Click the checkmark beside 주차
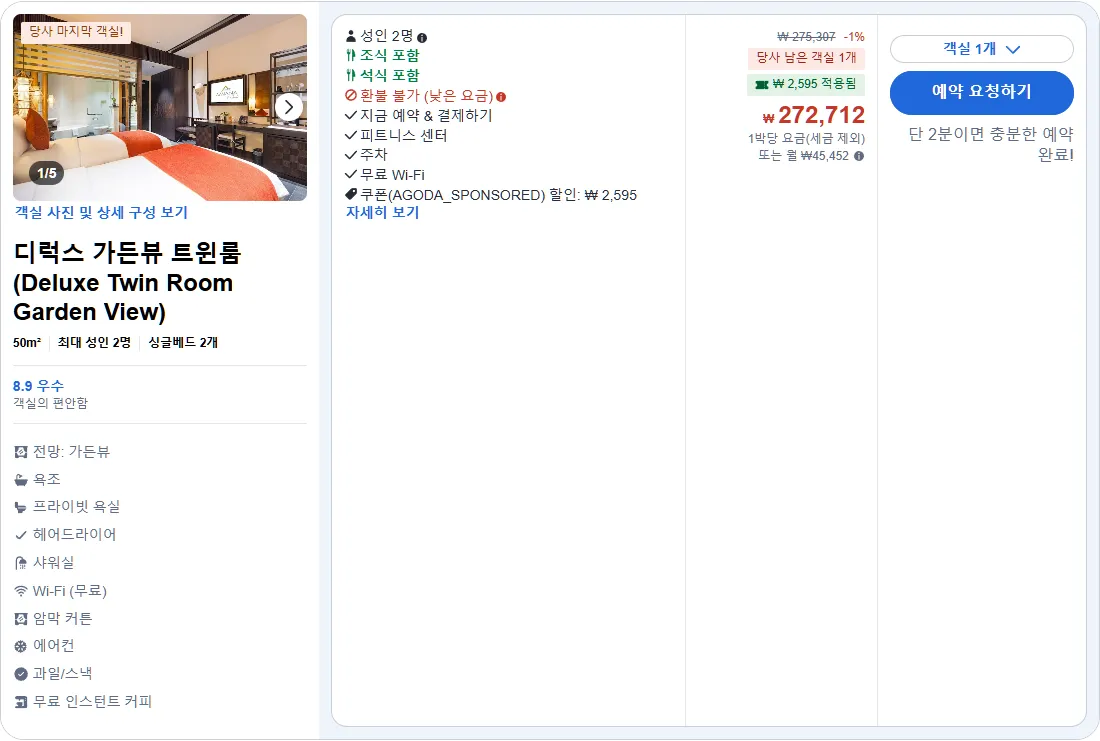 point(351,154)
